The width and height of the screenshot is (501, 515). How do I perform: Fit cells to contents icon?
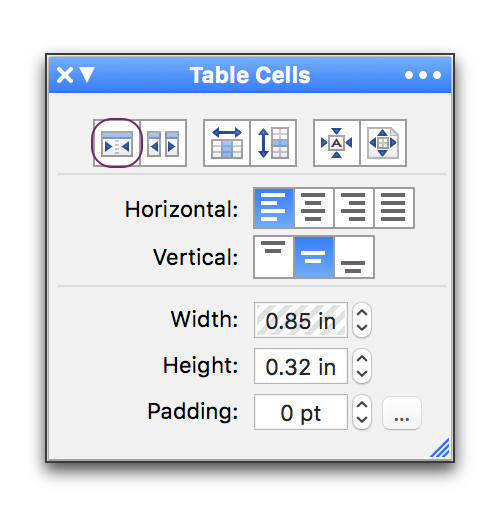(337, 143)
